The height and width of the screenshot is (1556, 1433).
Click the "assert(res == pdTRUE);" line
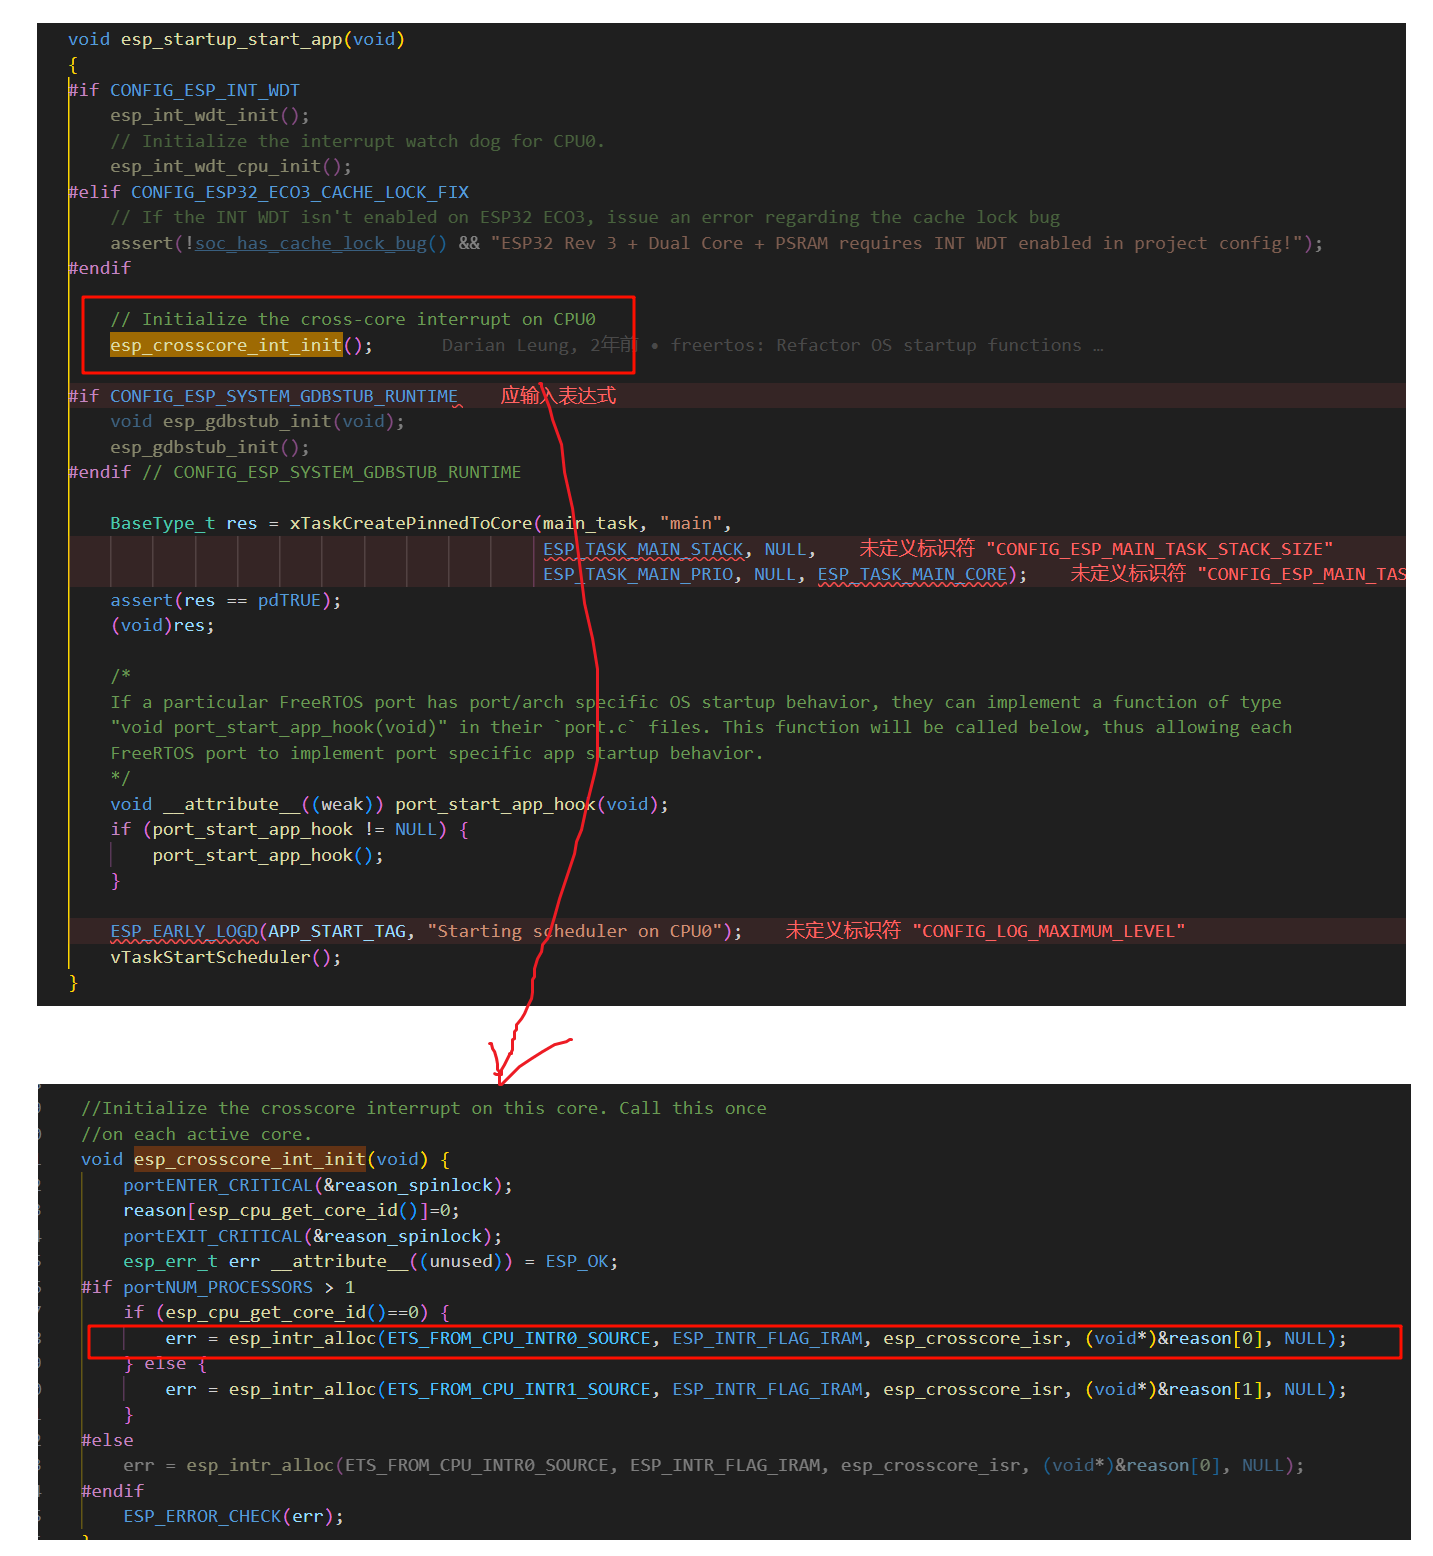(226, 601)
